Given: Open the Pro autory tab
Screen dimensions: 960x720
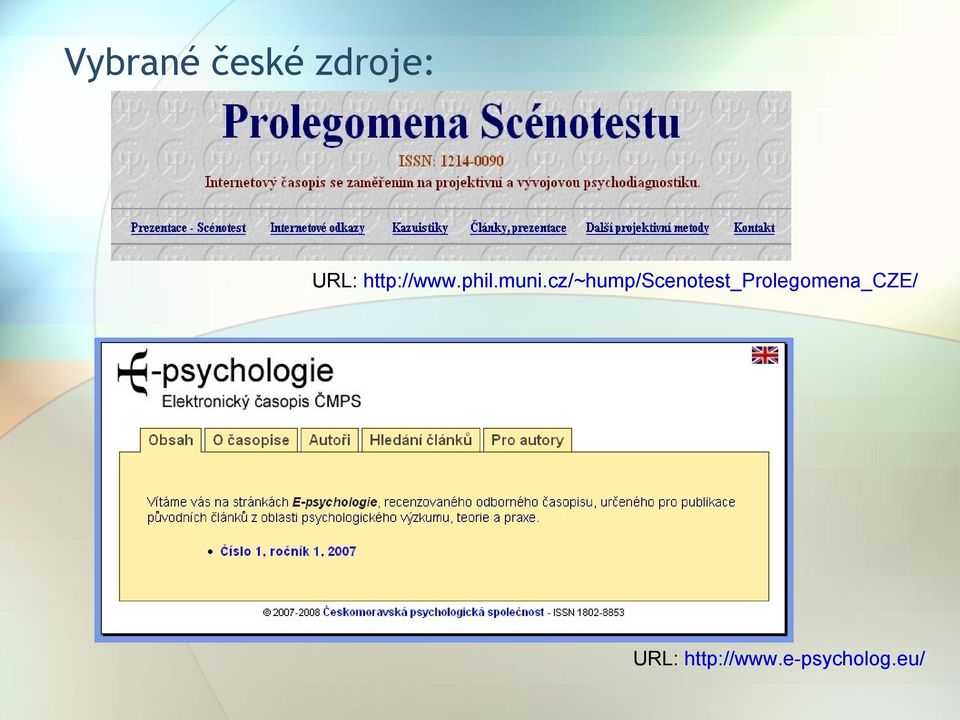Looking at the screenshot, I should [x=527, y=440].
